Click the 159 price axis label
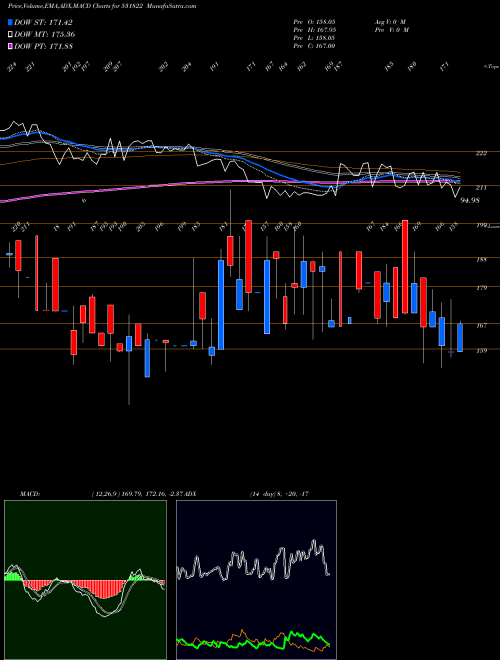The width and height of the screenshot is (500, 660). [481, 350]
